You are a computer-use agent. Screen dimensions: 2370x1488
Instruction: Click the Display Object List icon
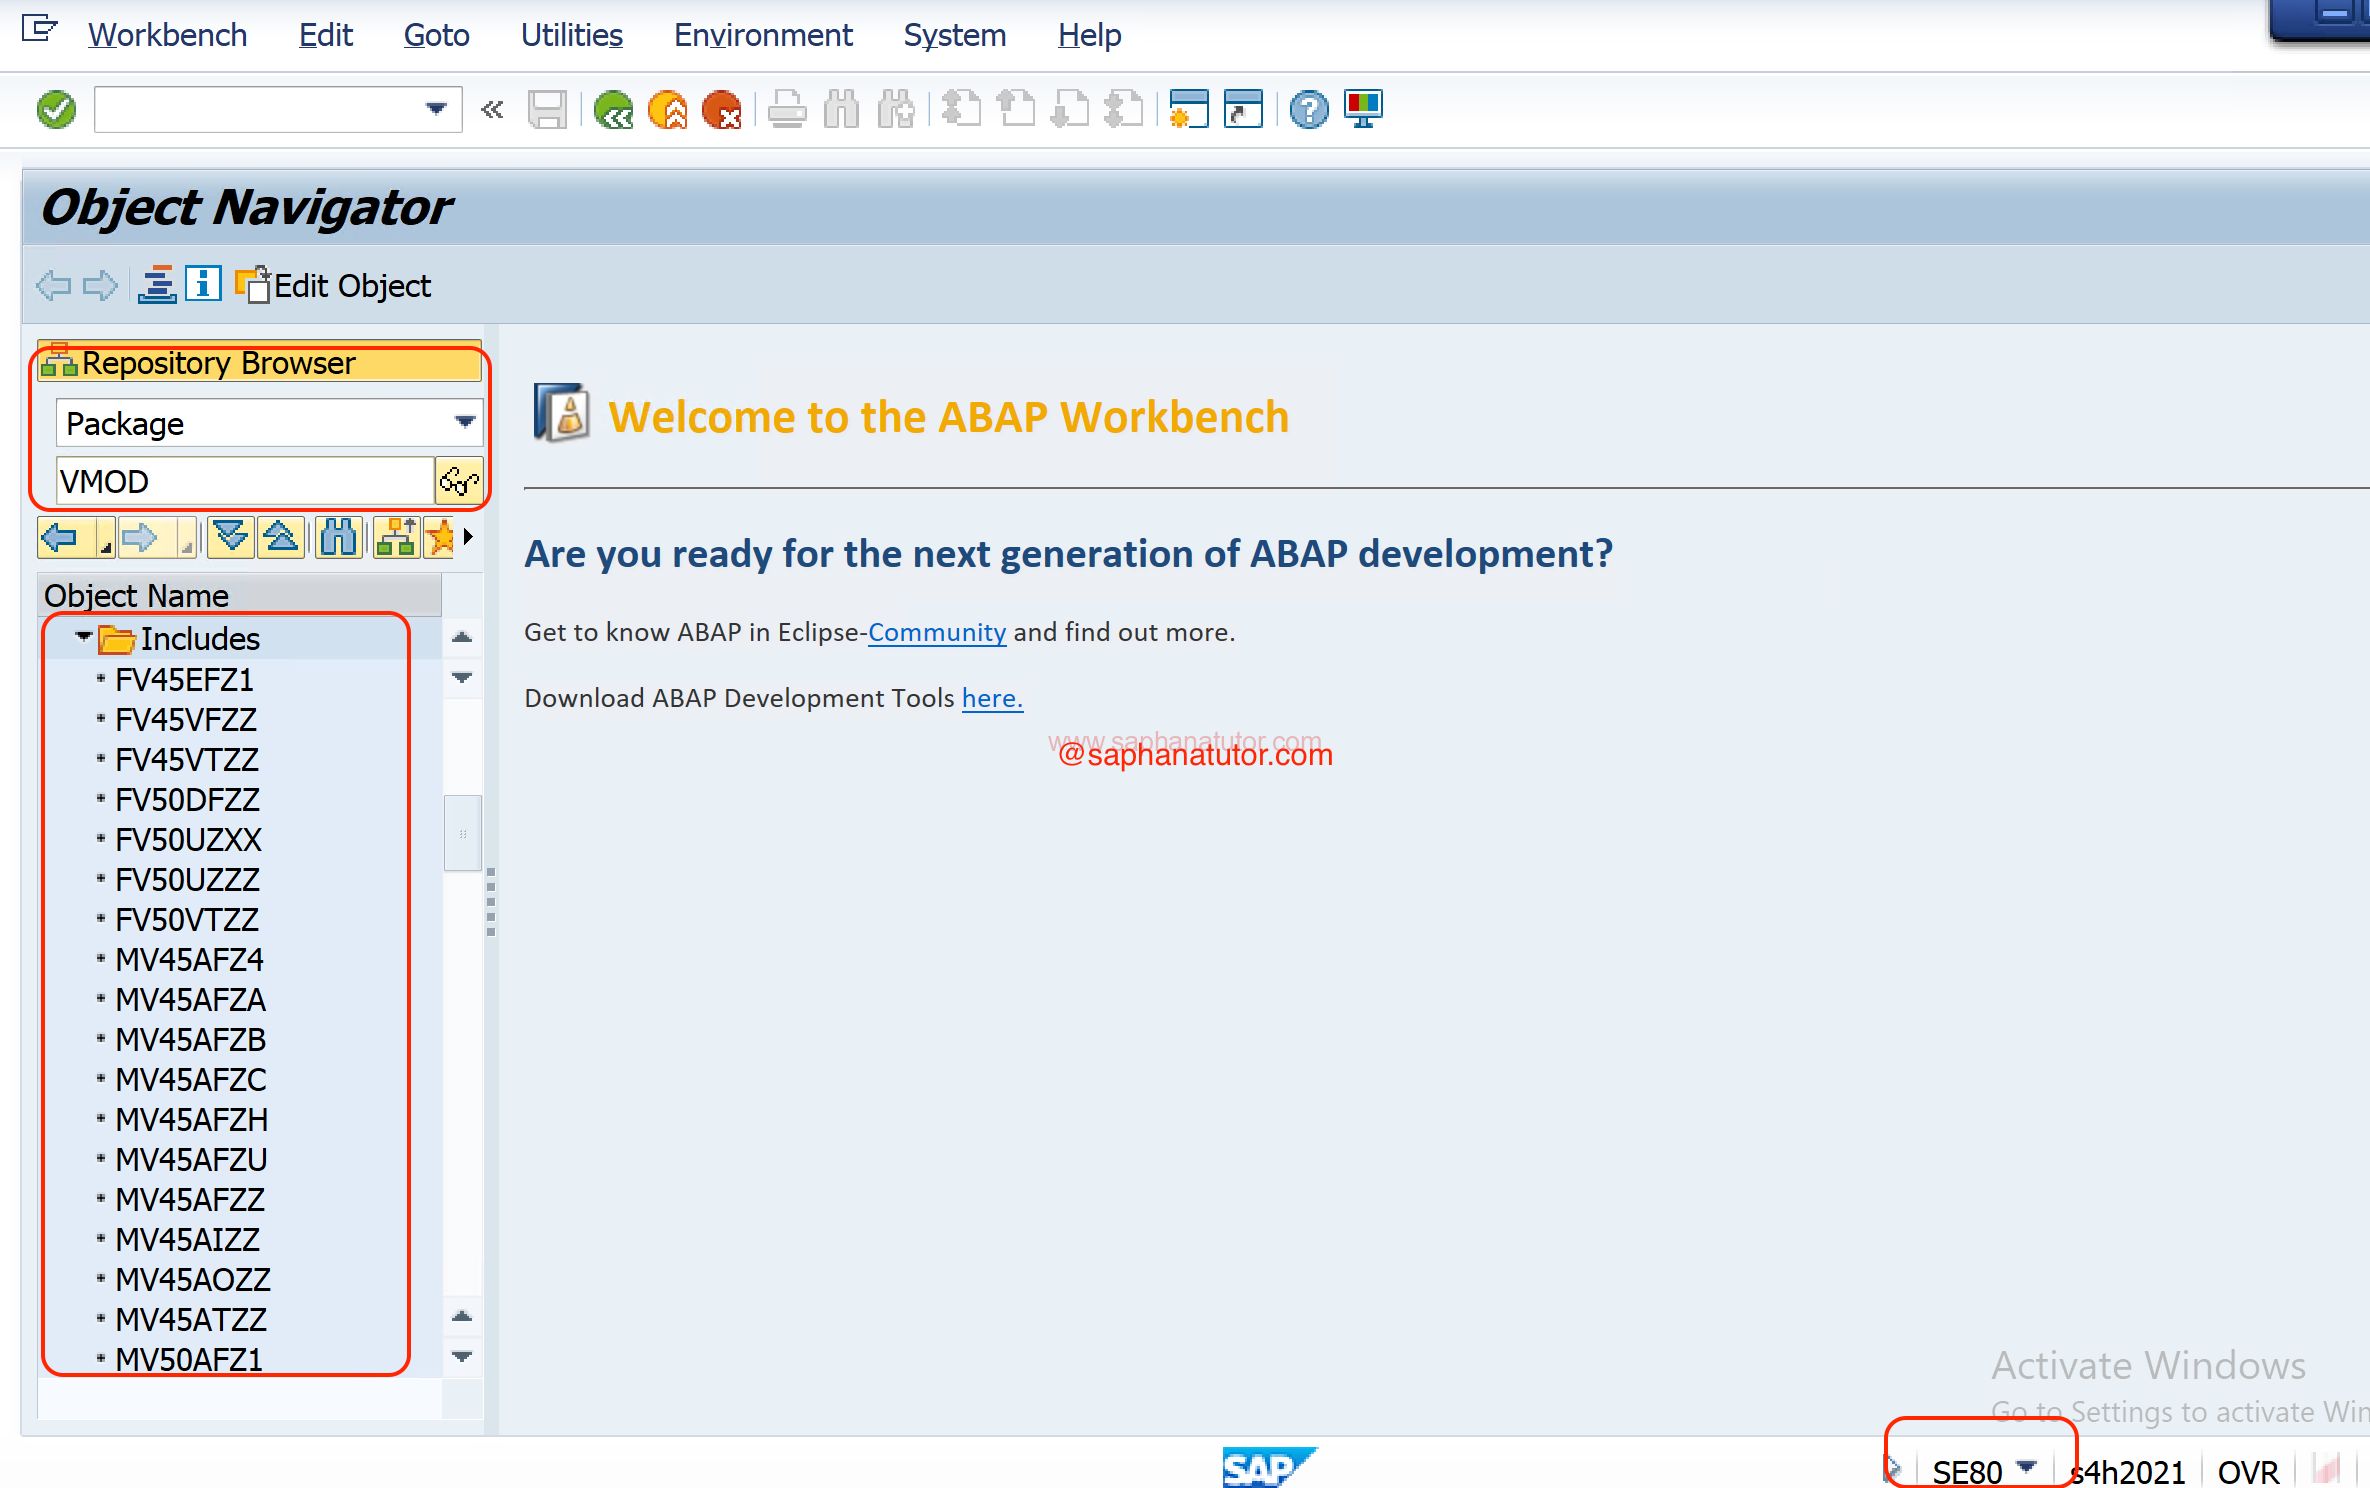(x=157, y=285)
